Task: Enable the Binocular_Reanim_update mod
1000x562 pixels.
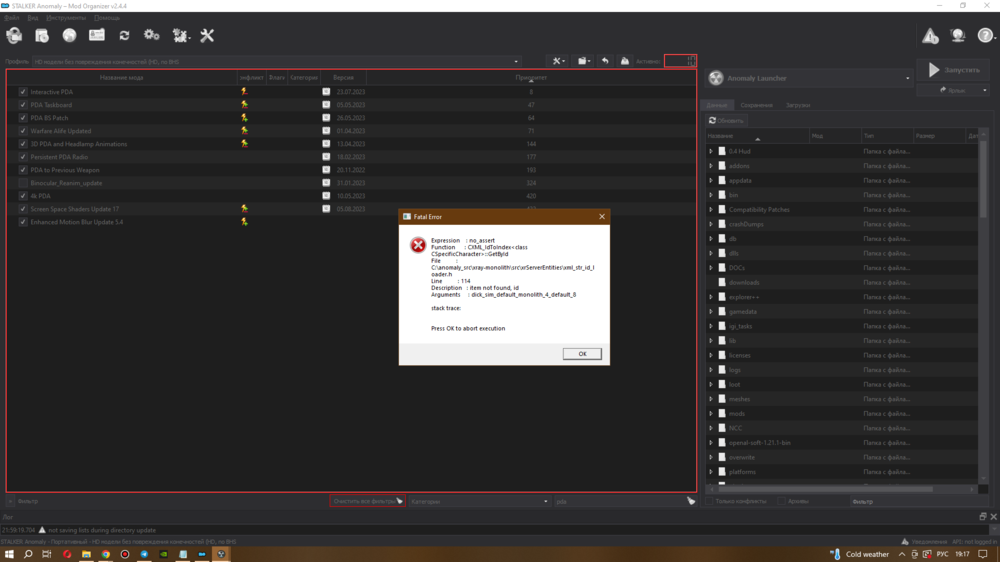Action: tap(23, 183)
